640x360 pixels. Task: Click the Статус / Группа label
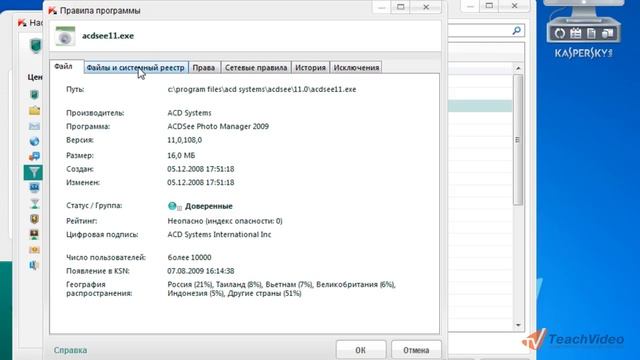(94, 206)
